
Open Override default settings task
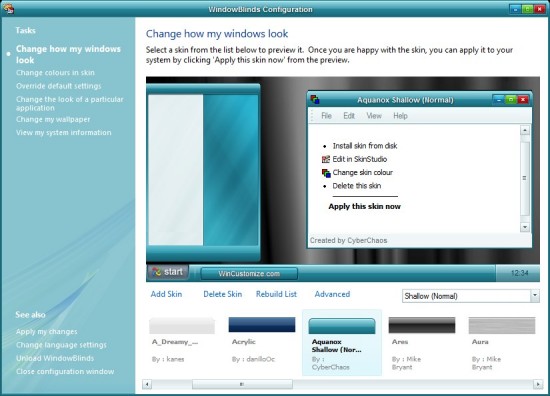(59, 86)
